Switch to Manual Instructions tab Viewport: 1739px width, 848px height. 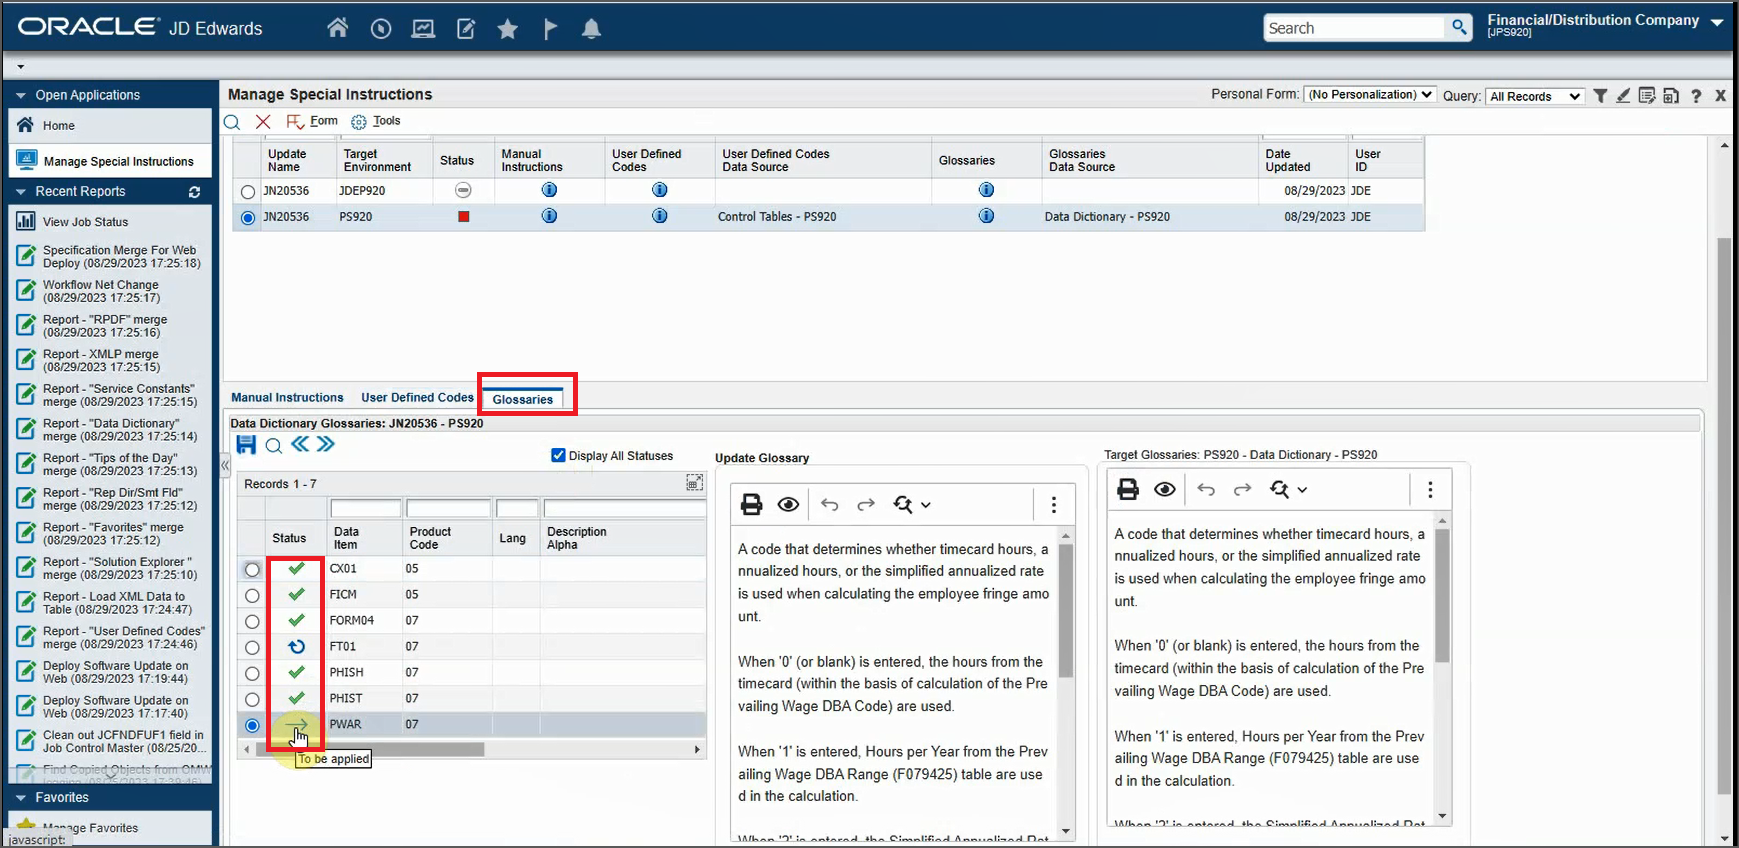(x=287, y=398)
